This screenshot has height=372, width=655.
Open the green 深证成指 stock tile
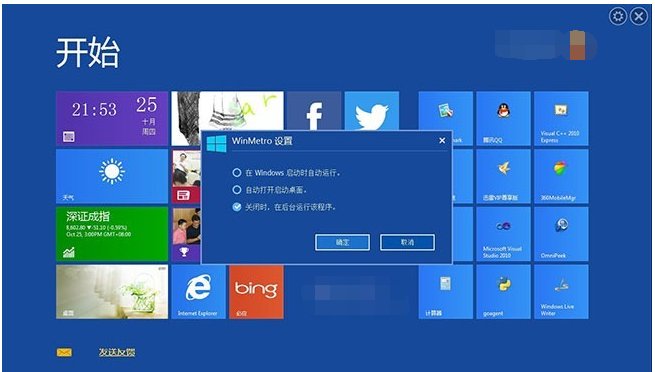point(112,234)
